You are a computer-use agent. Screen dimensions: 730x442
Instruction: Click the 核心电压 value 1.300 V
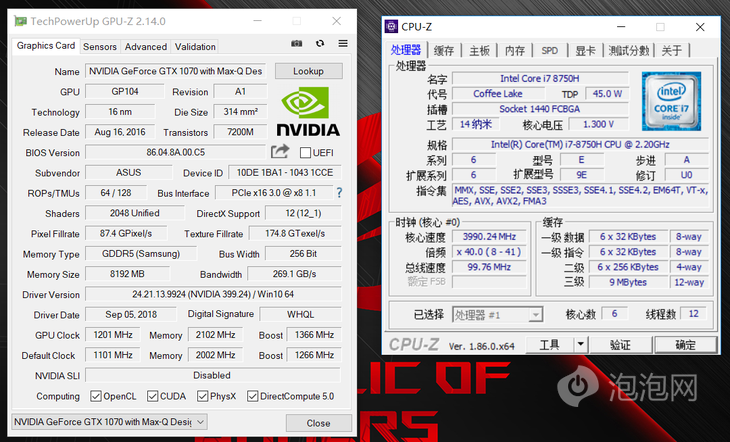click(598, 124)
